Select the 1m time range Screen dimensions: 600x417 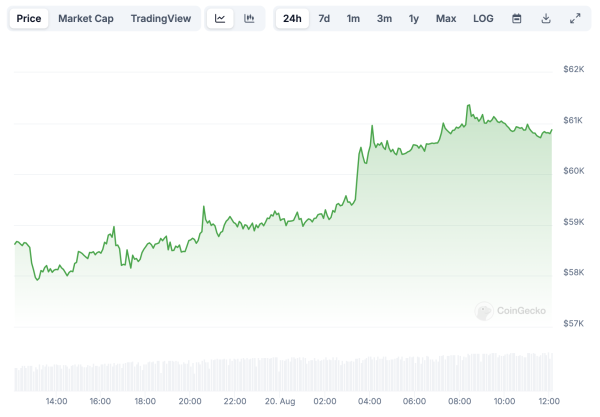(353, 18)
